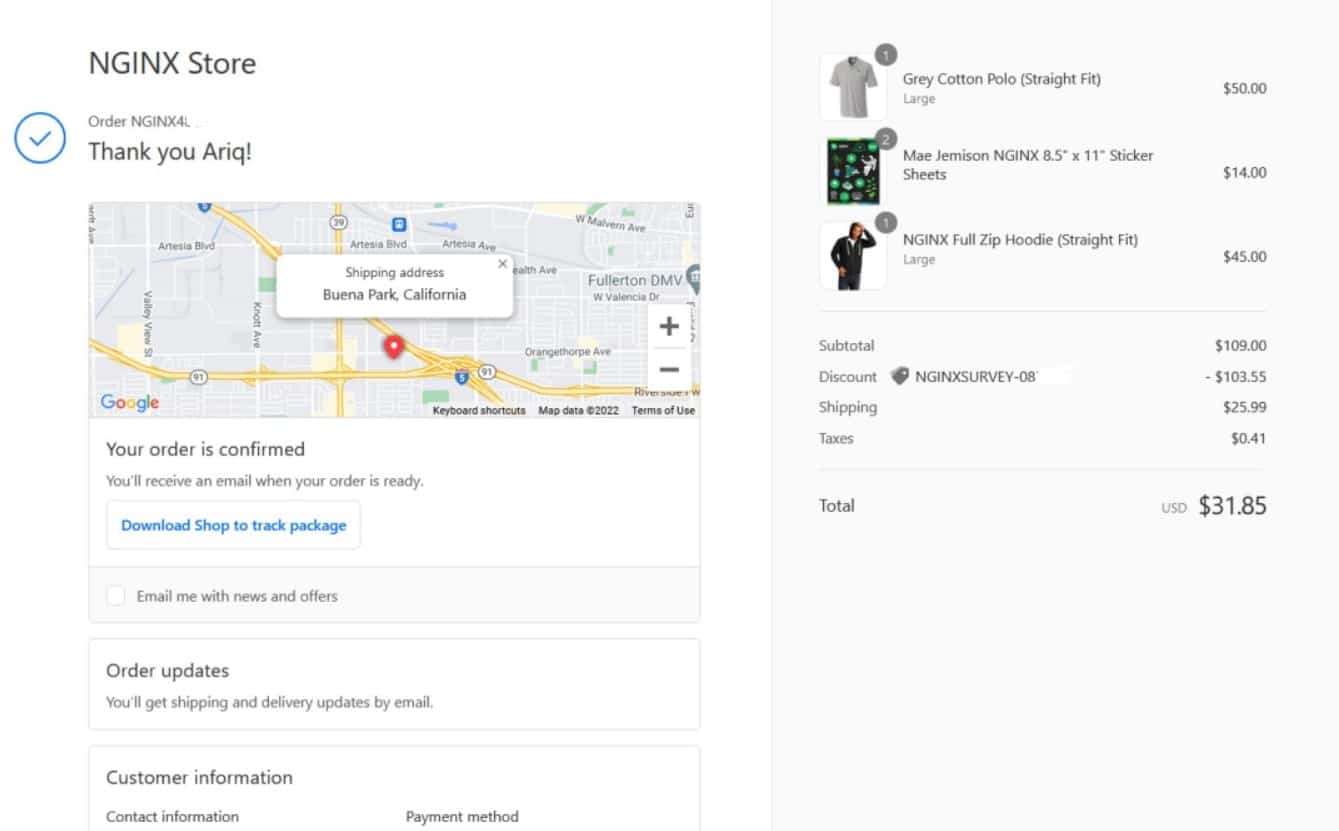Open map Keyboard shortcuts
1339x831 pixels.
[479, 410]
